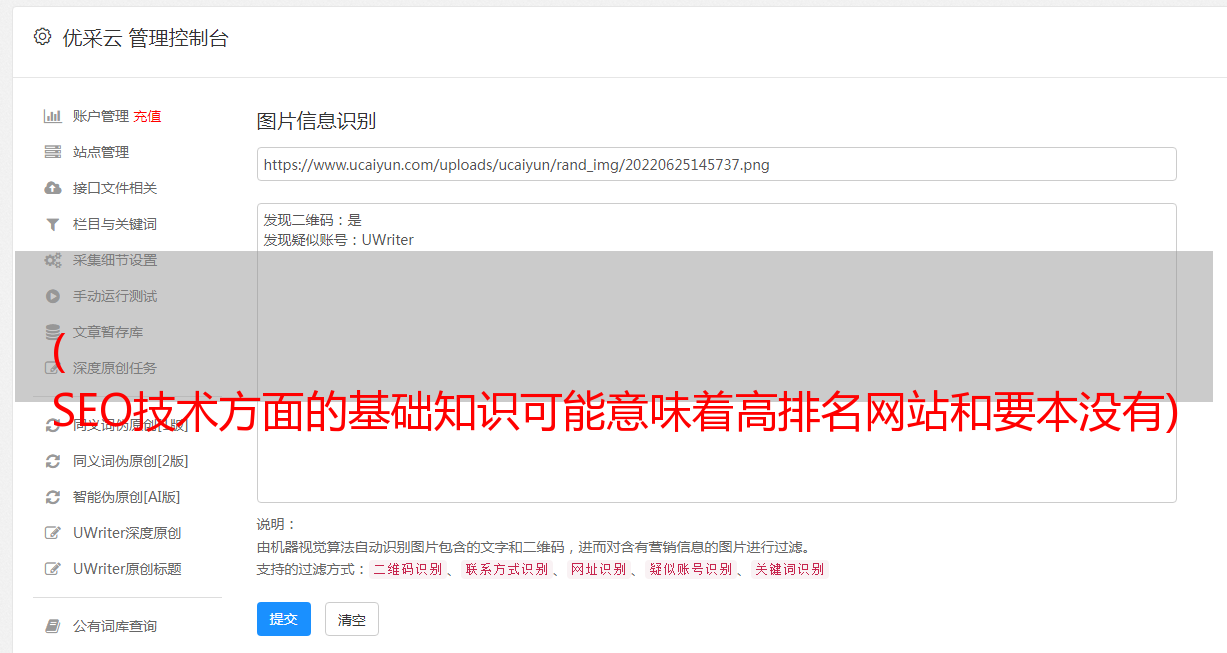
Task: Click the refresh icon beside 同义词伪原创[2版]
Action: pos(53,461)
